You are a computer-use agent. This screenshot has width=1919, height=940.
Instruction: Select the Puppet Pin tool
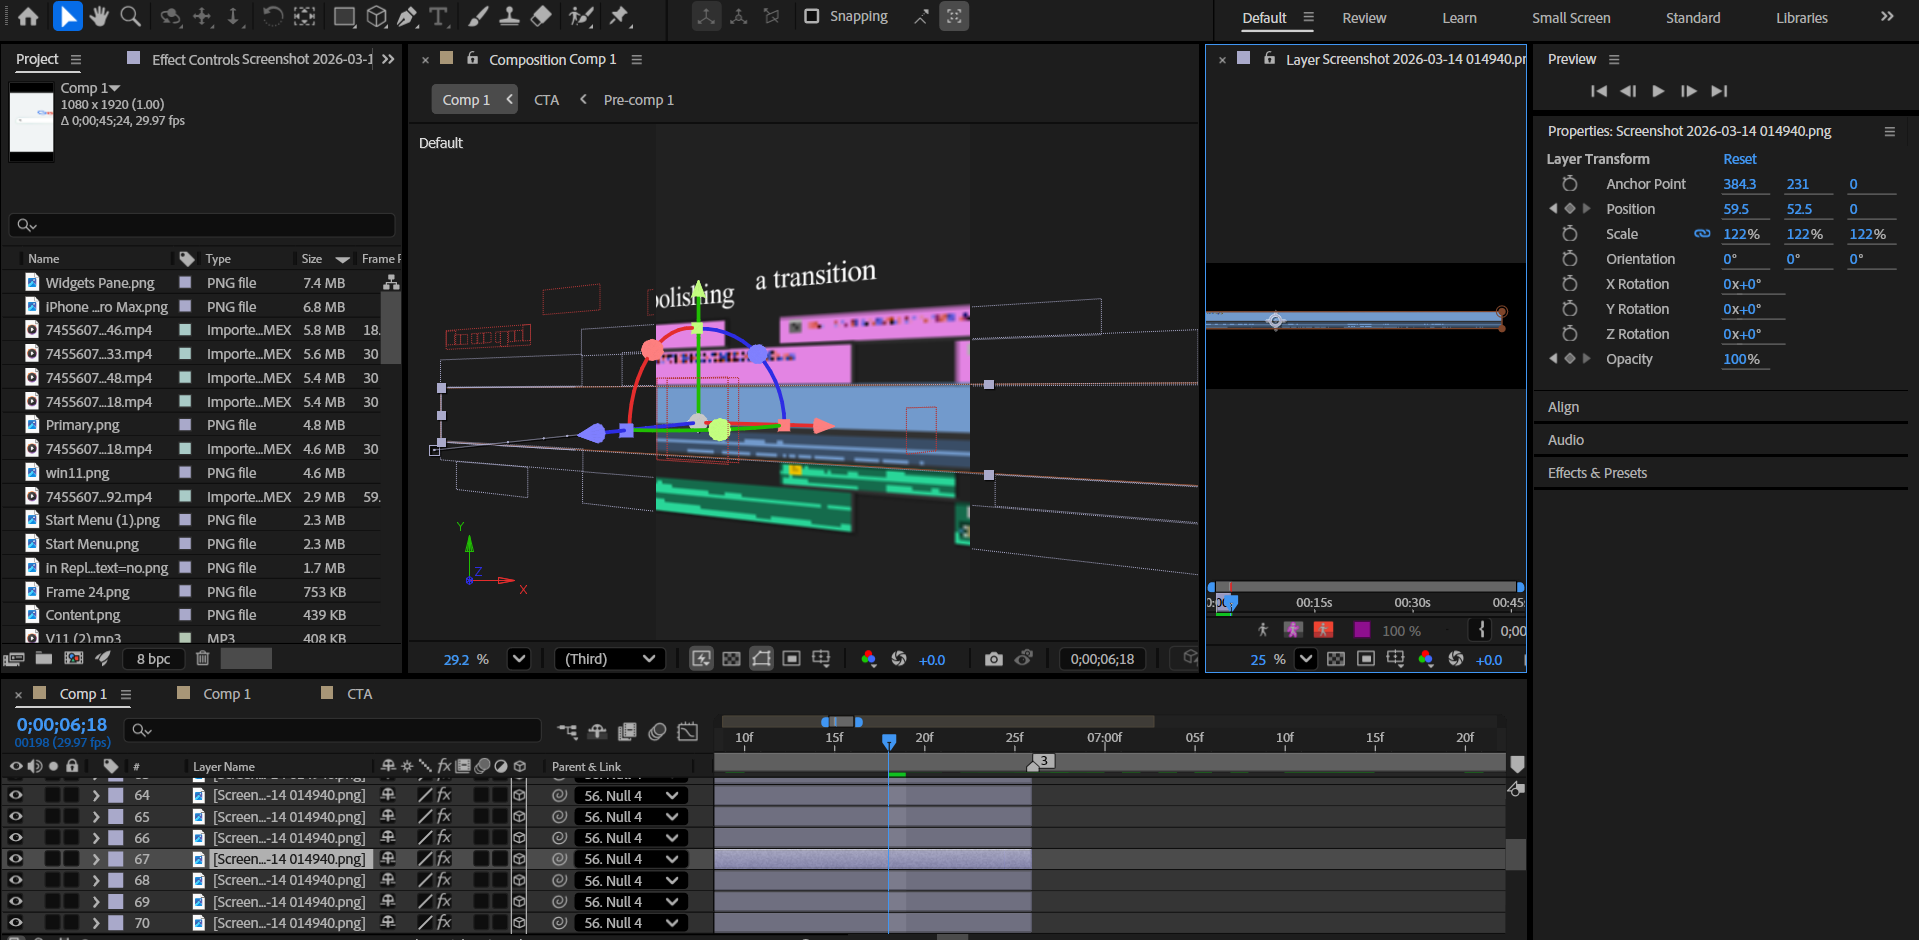coord(619,16)
